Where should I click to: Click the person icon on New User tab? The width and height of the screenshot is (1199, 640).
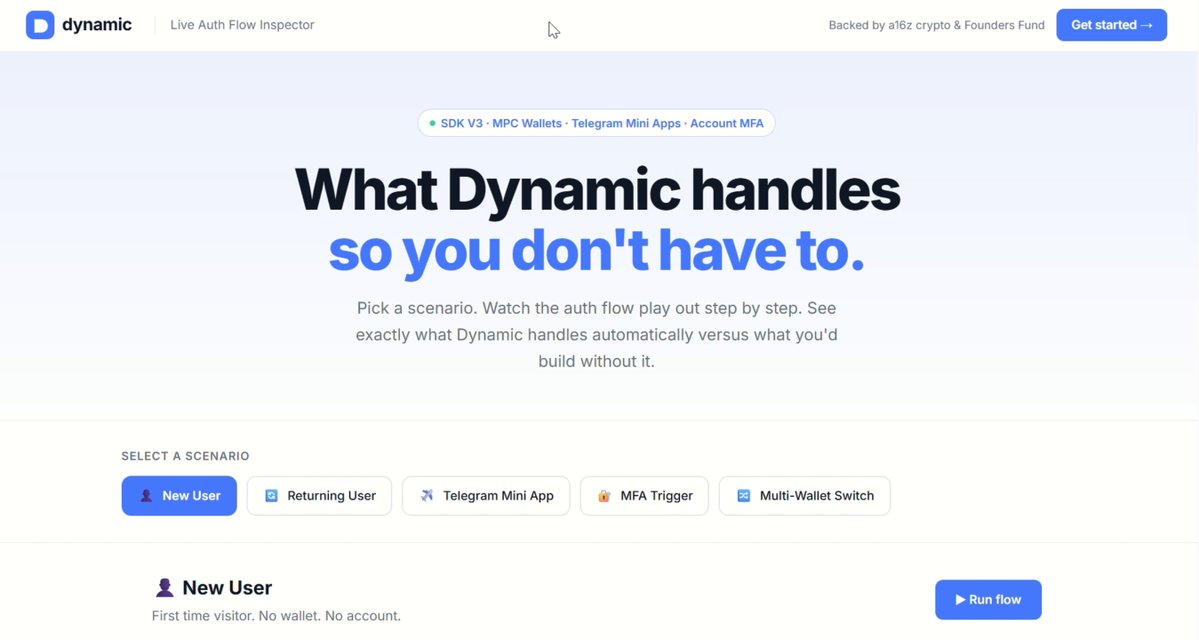(x=146, y=495)
